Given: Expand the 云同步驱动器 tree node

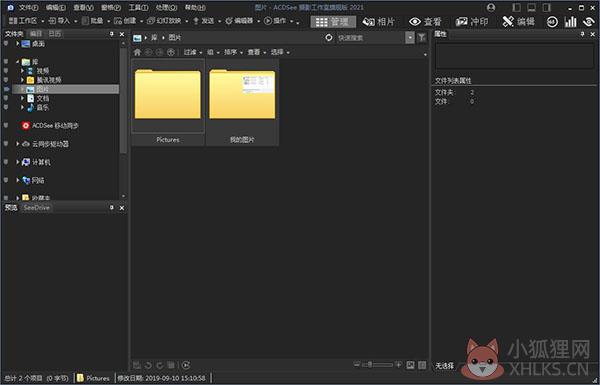Looking at the screenshot, I should coord(18,144).
